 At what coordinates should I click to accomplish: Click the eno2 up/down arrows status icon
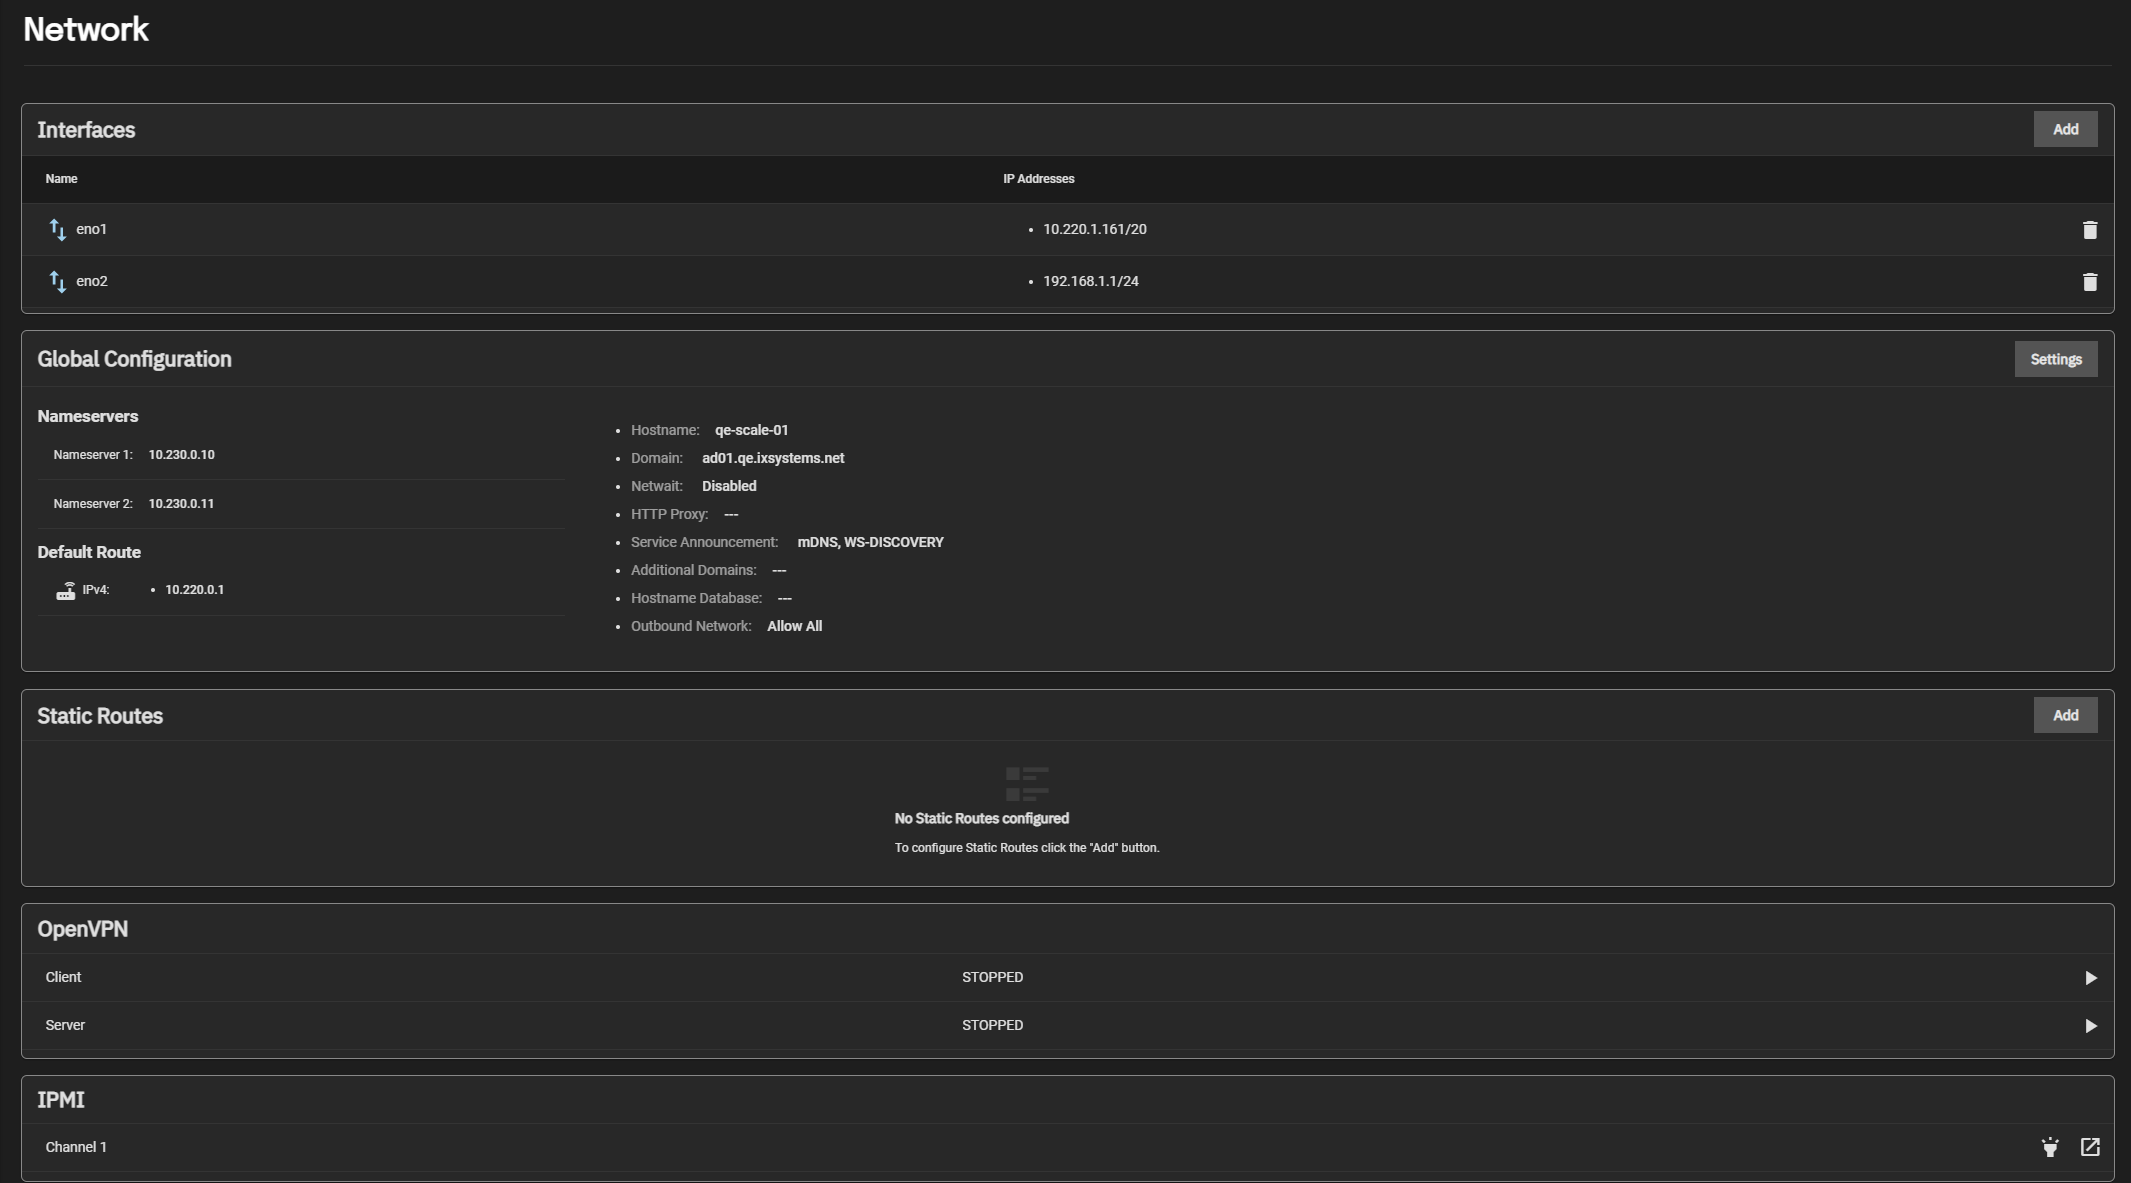(58, 282)
